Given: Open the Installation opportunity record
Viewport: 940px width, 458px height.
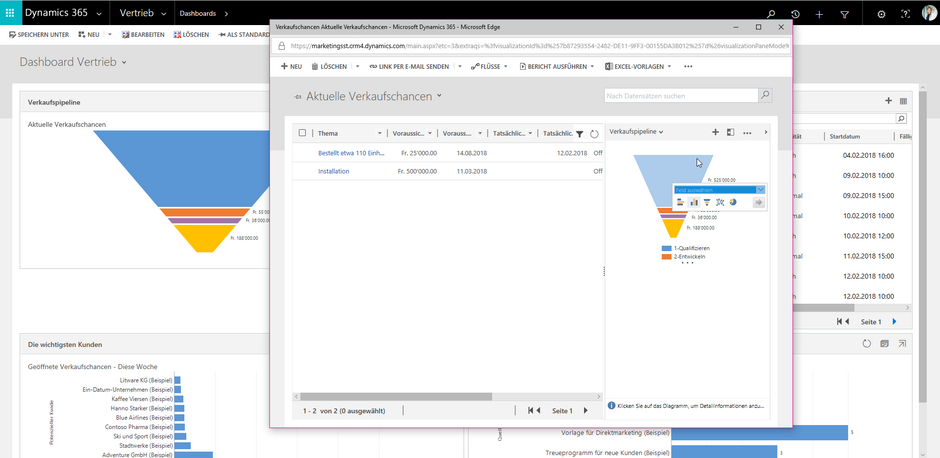Looking at the screenshot, I should [333, 171].
